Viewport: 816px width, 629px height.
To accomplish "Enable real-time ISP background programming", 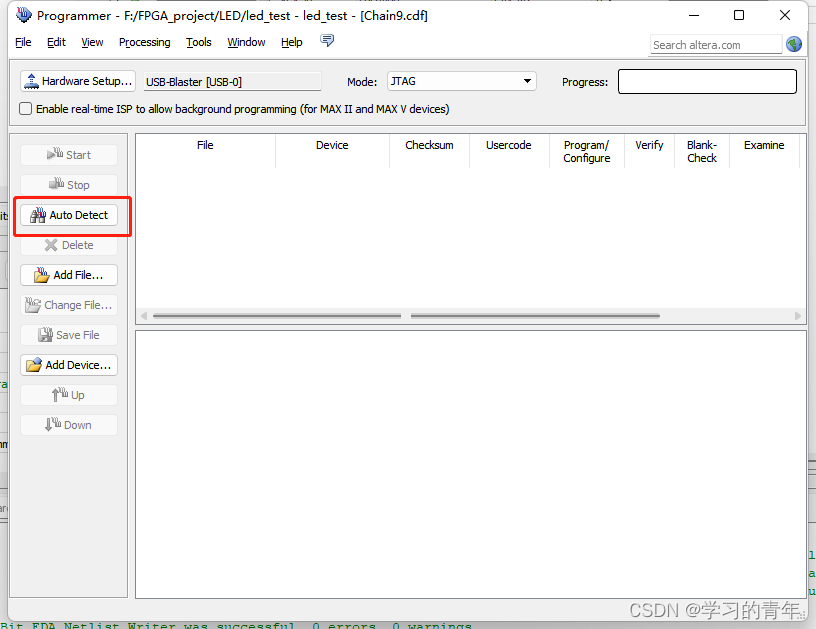I will pyautogui.click(x=25, y=109).
